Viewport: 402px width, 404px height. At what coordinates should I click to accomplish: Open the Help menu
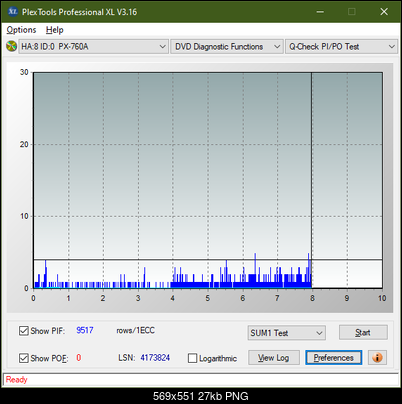[55, 30]
